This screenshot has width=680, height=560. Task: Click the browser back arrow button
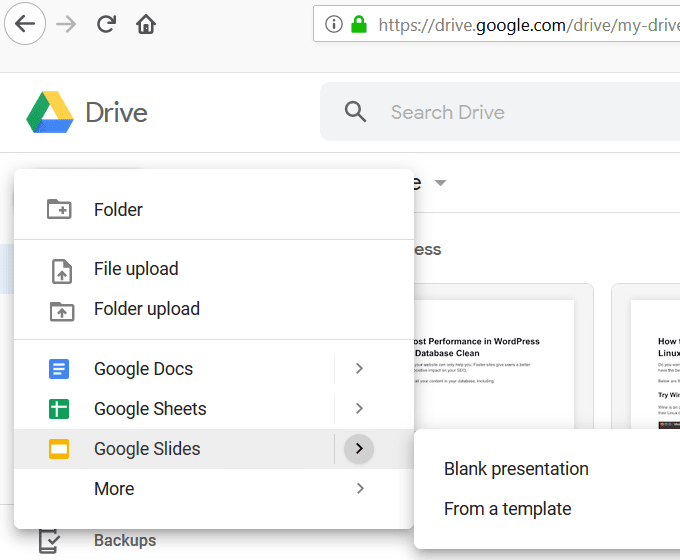click(25, 24)
